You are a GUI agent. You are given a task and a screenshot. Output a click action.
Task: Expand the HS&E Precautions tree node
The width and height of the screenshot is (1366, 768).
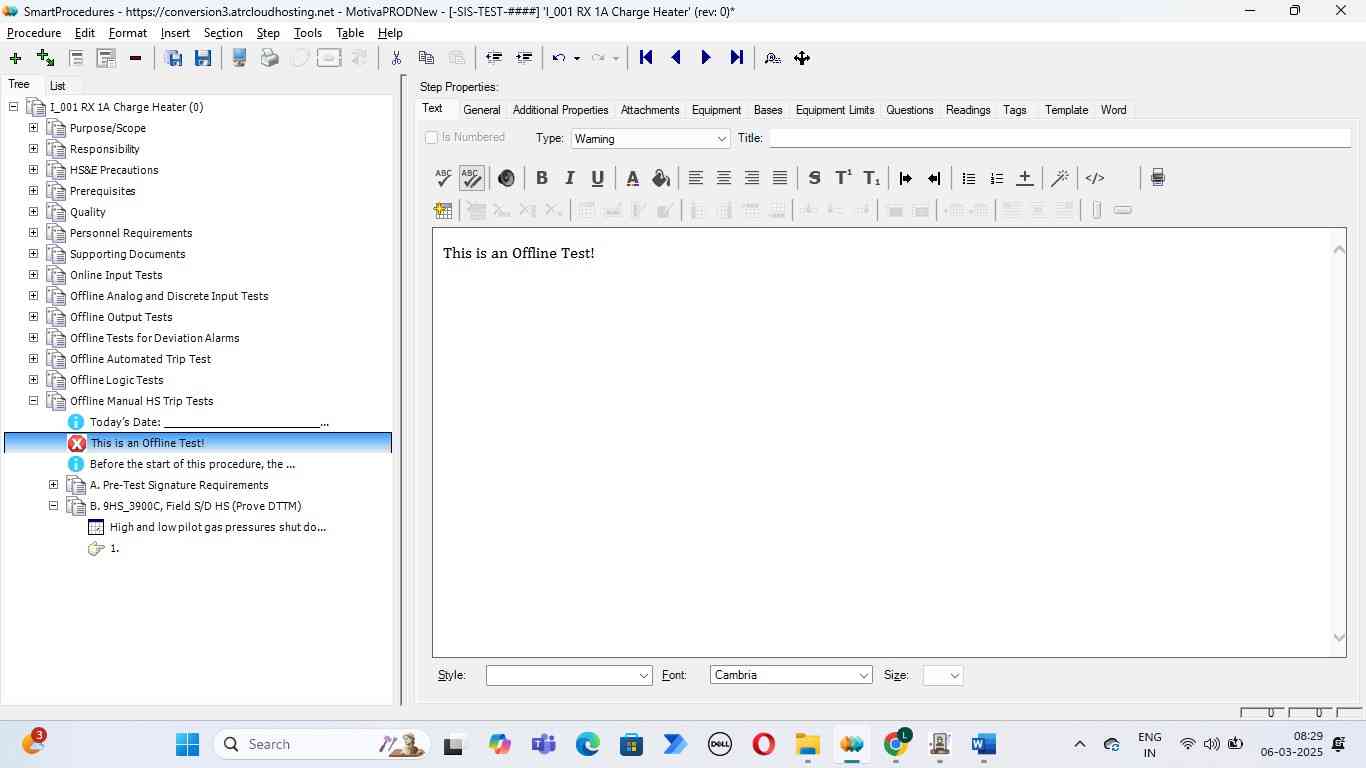point(33,170)
